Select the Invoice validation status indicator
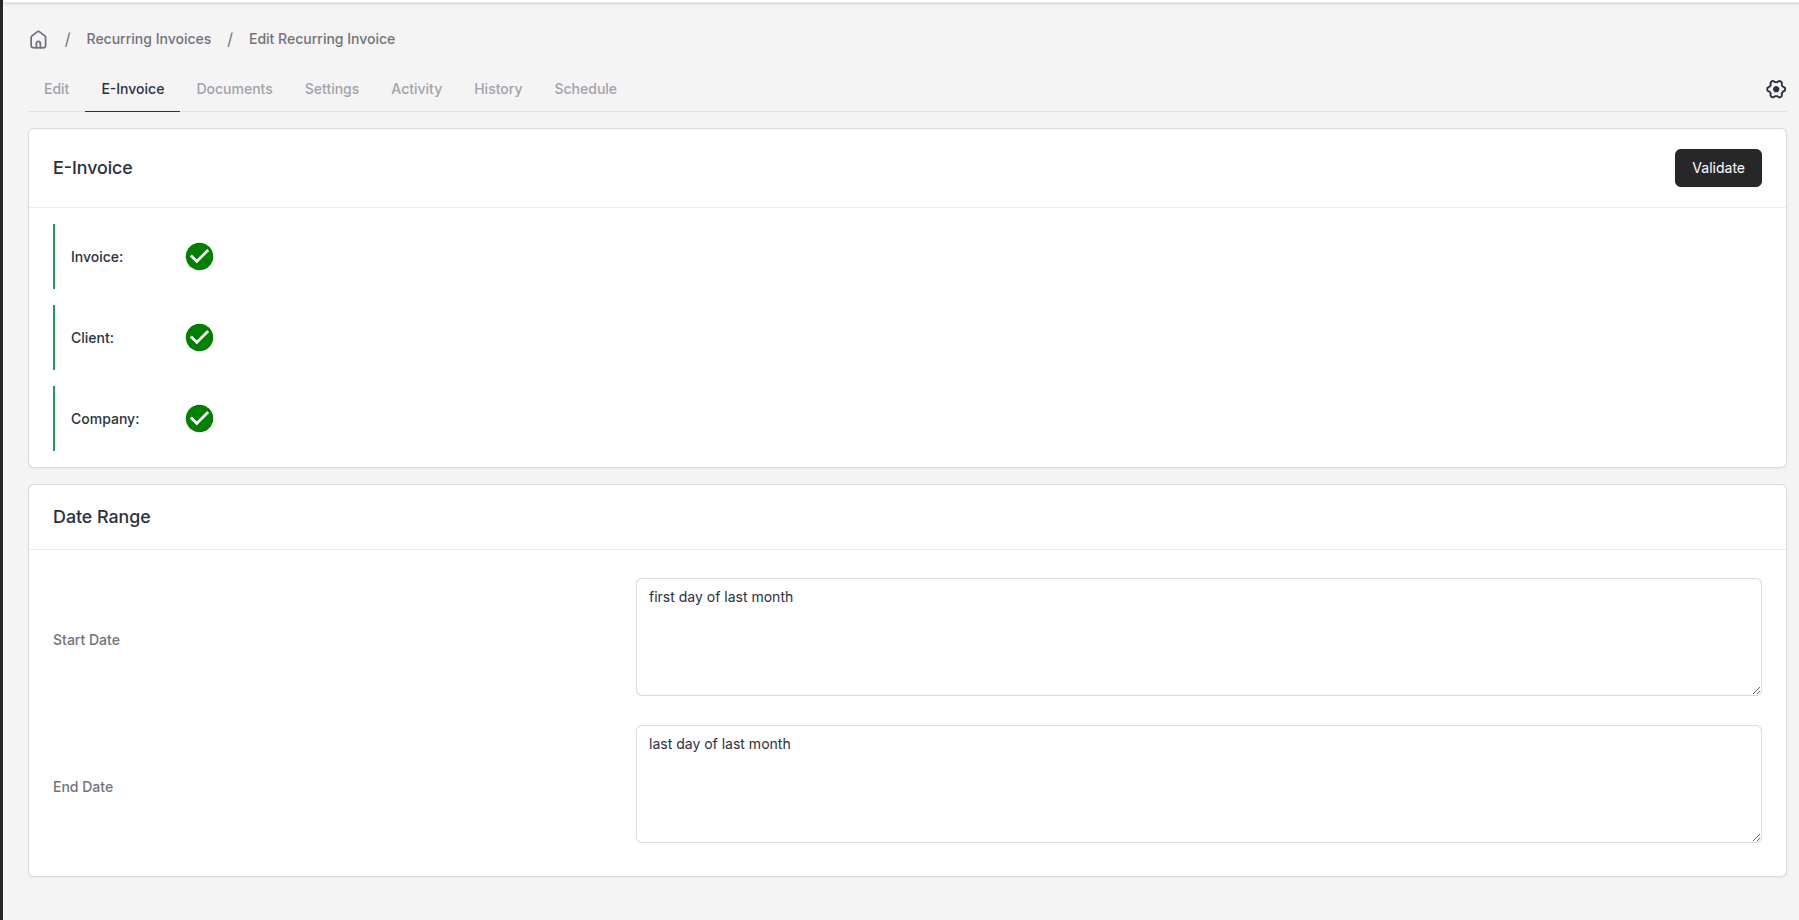 [x=198, y=256]
